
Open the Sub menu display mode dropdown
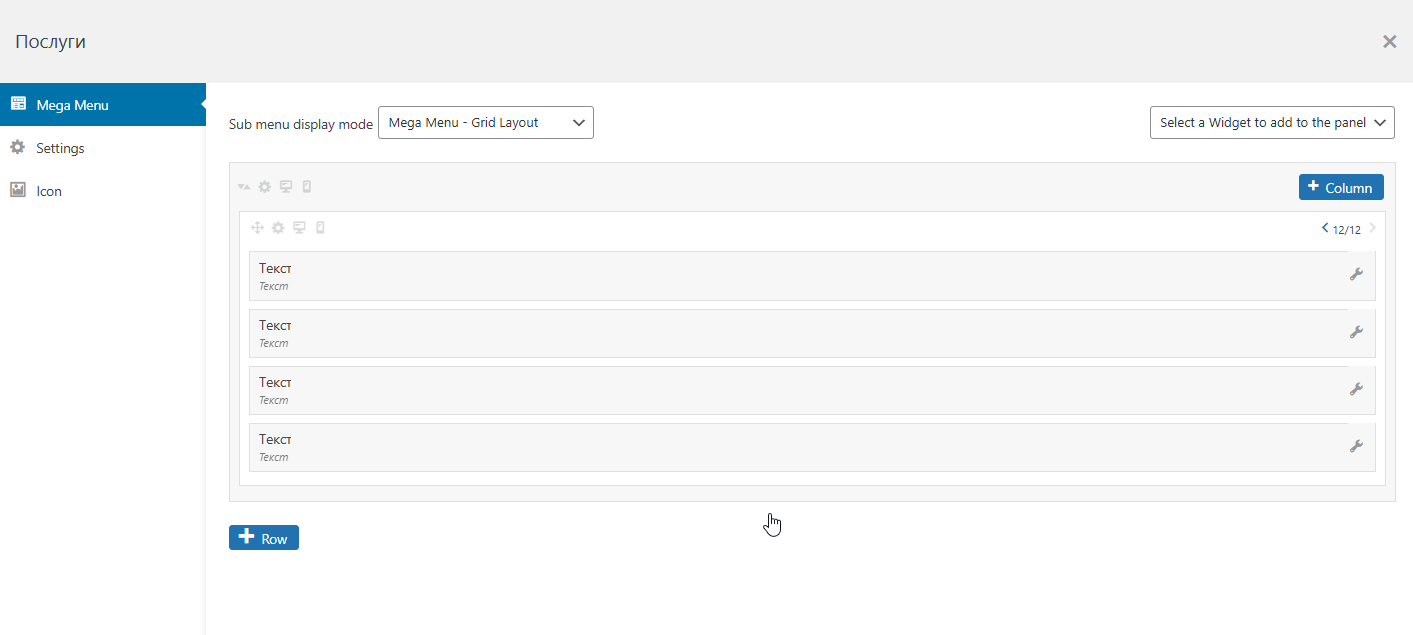(486, 123)
